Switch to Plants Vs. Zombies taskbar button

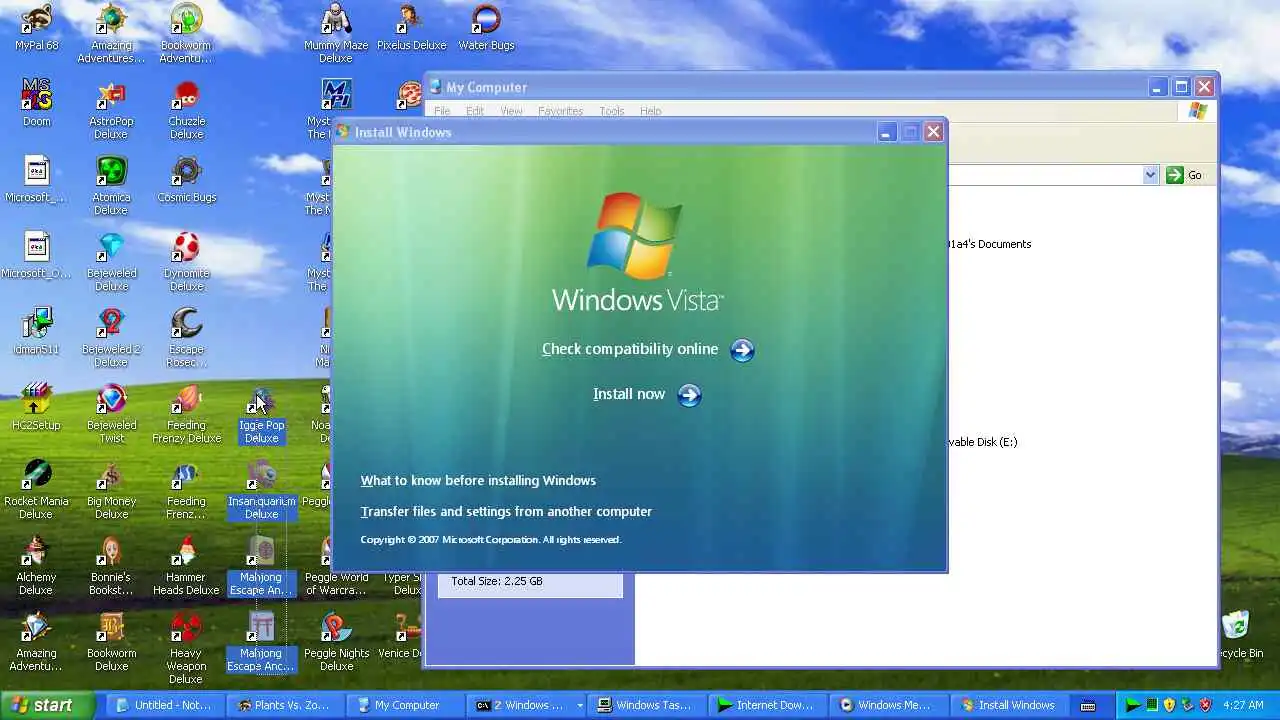click(x=285, y=705)
